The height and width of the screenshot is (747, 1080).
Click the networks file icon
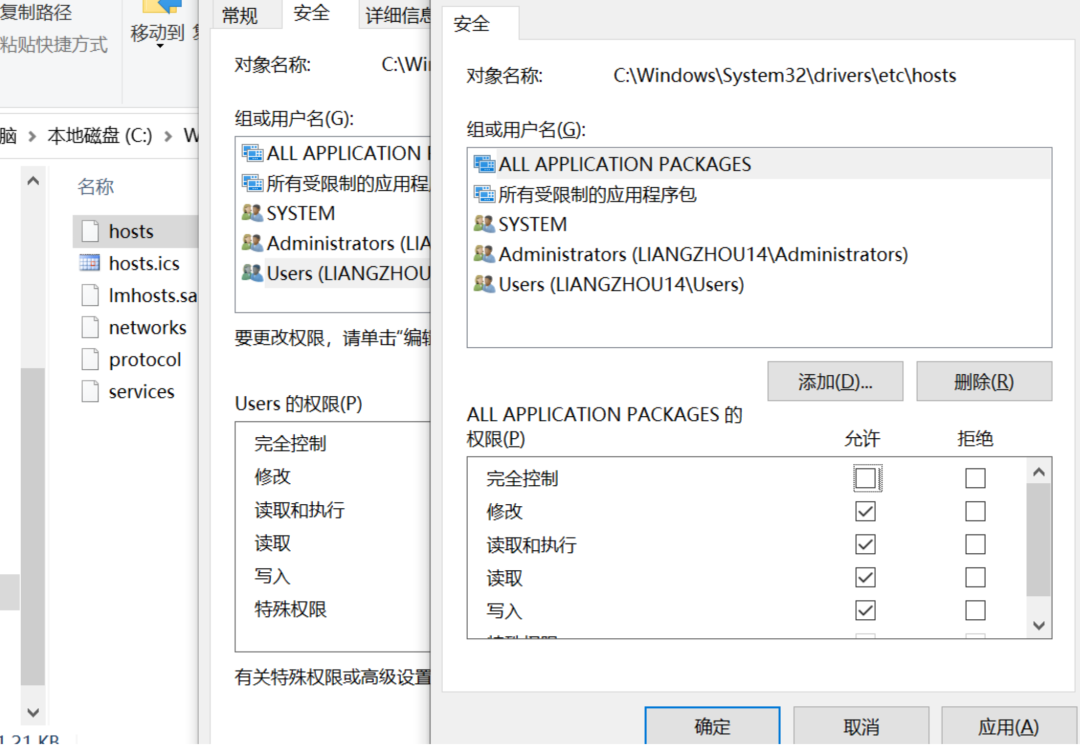point(90,327)
